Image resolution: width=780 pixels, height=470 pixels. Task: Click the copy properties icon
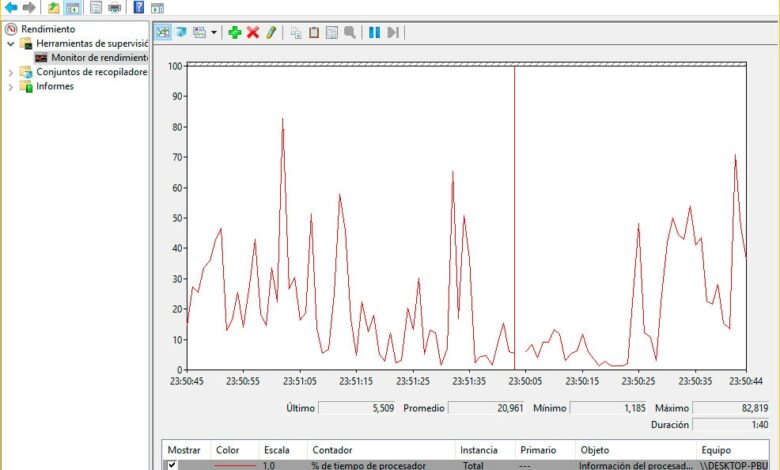click(x=296, y=33)
